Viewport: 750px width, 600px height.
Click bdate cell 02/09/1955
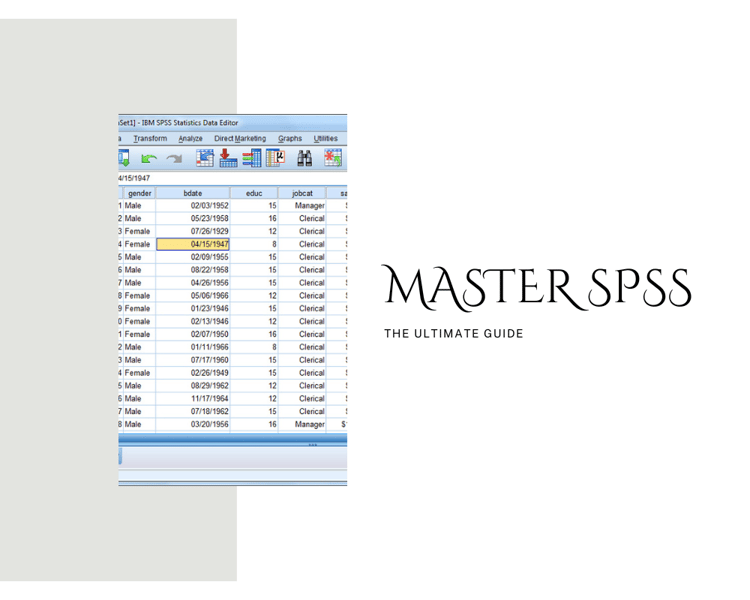pyautogui.click(x=193, y=257)
